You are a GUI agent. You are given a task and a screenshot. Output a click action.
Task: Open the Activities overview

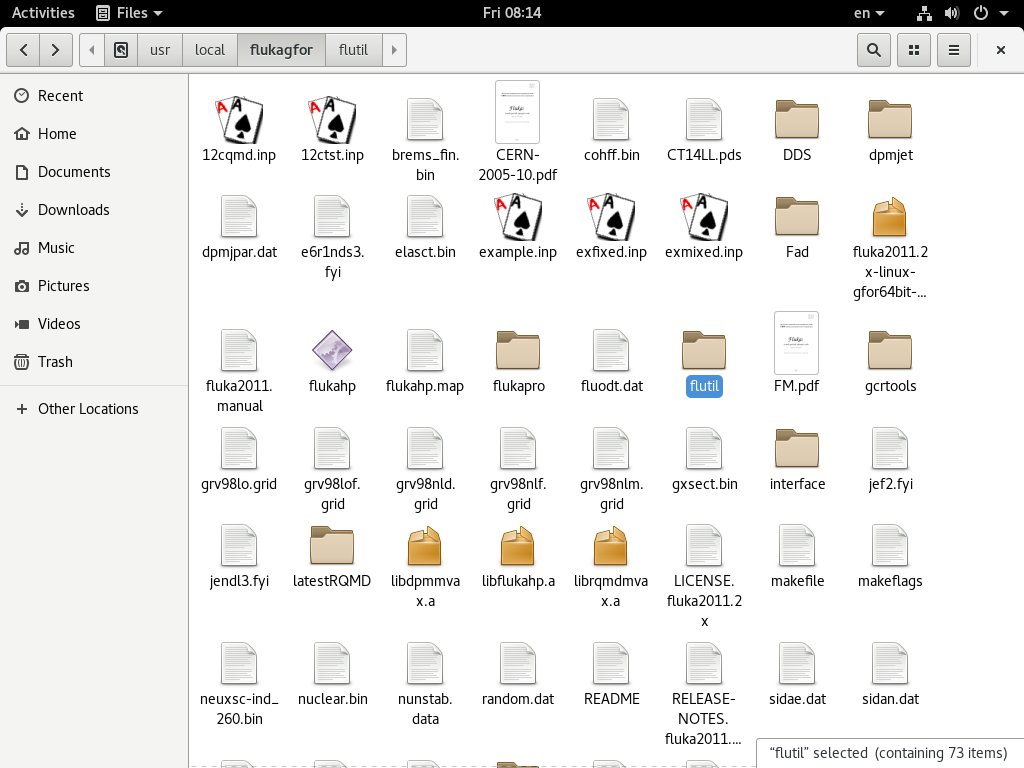[43, 13]
